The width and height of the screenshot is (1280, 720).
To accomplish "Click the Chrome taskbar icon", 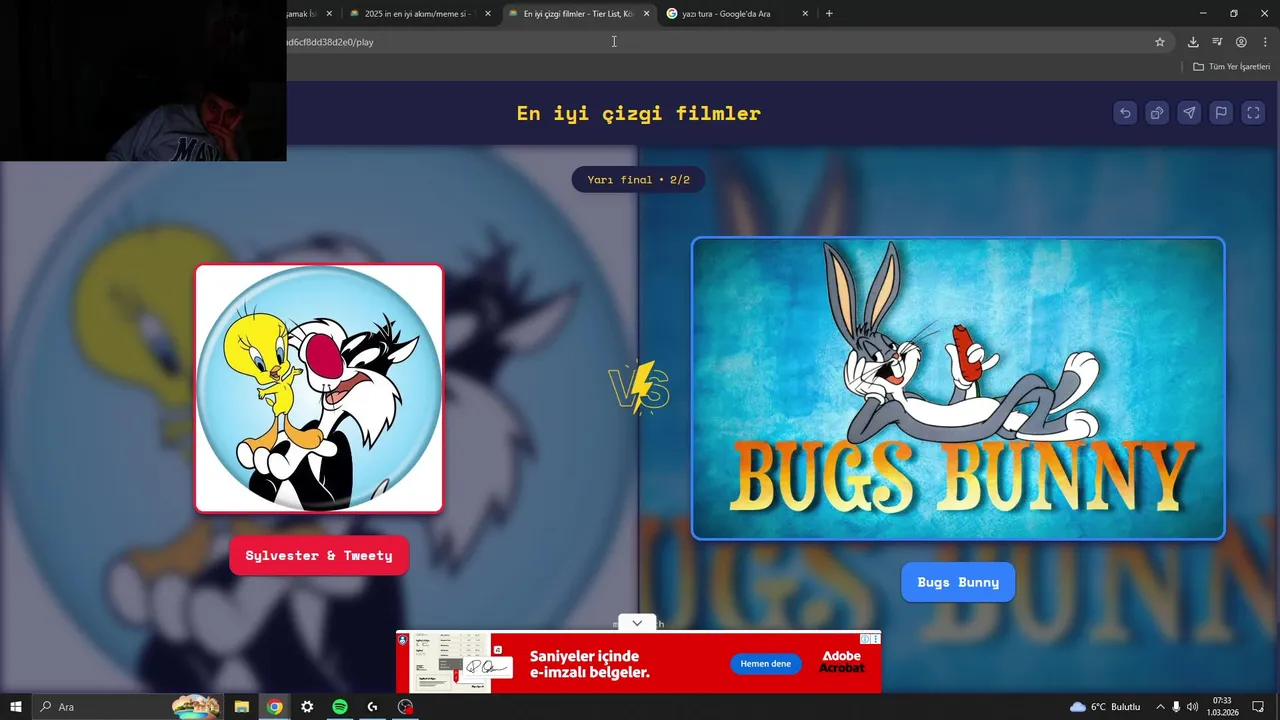I will (x=274, y=707).
